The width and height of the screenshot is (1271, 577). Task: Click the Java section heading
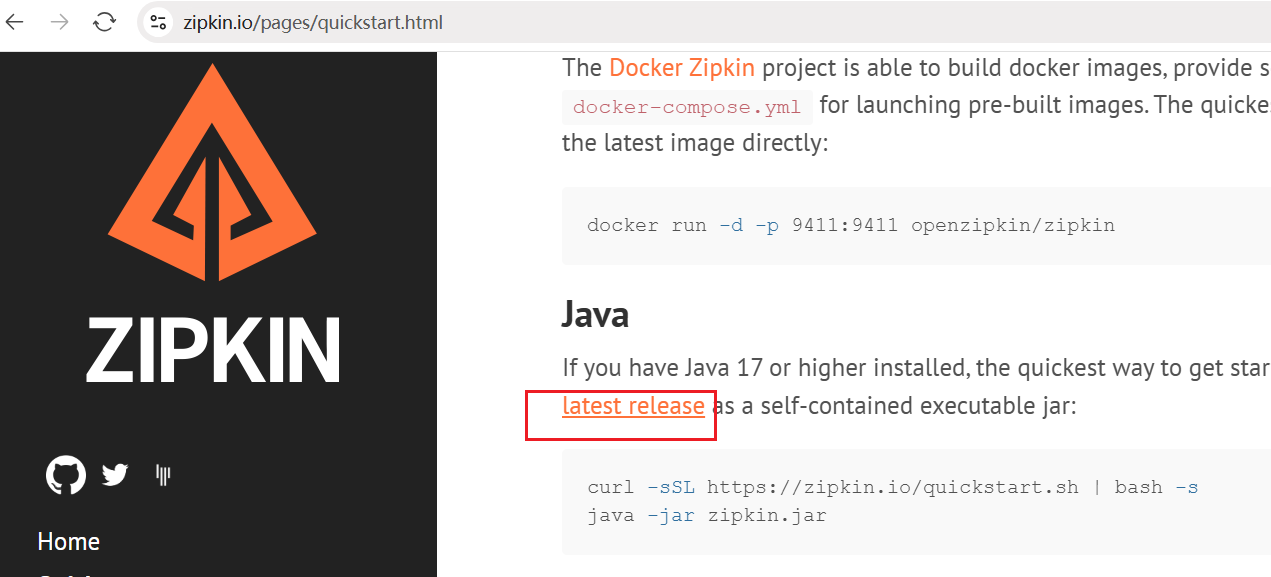595,315
